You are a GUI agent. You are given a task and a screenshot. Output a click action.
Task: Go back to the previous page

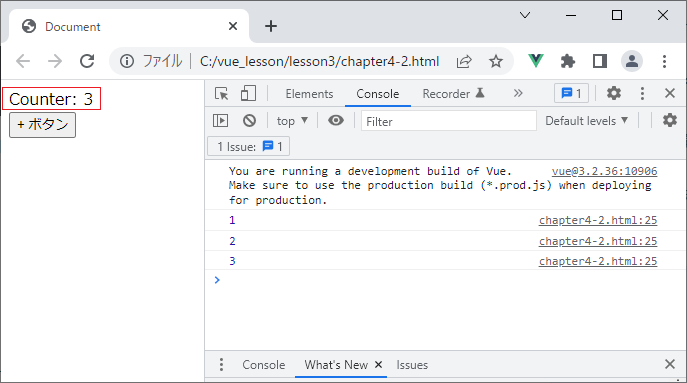tap(23, 61)
